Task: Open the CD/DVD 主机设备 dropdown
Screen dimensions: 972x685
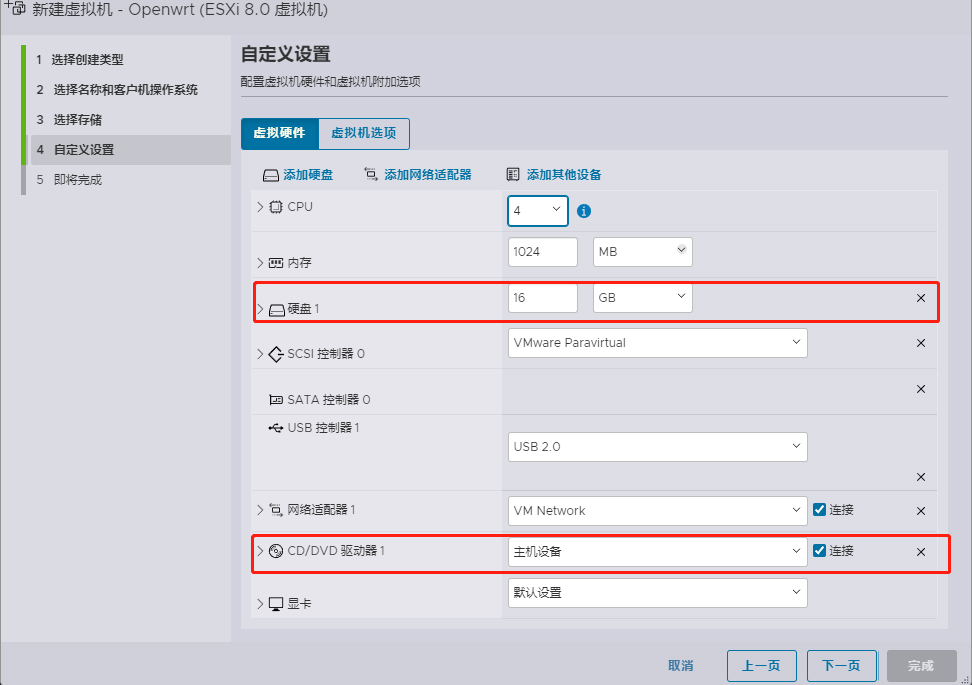Action: [x=657, y=552]
